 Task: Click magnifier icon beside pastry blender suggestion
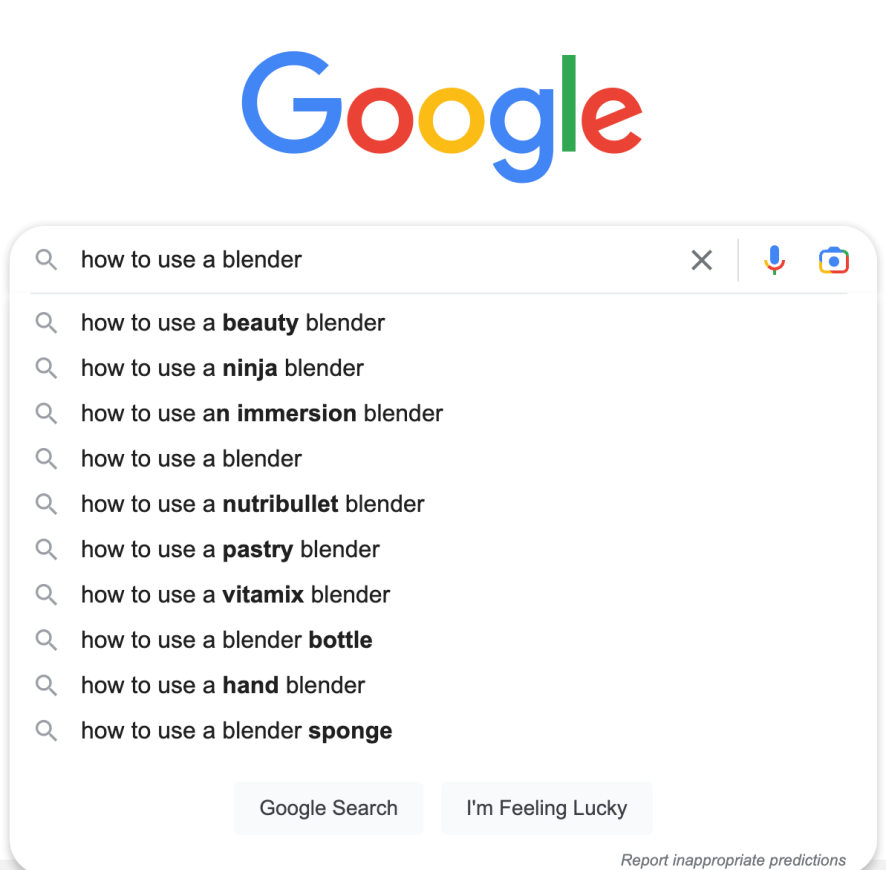(46, 550)
